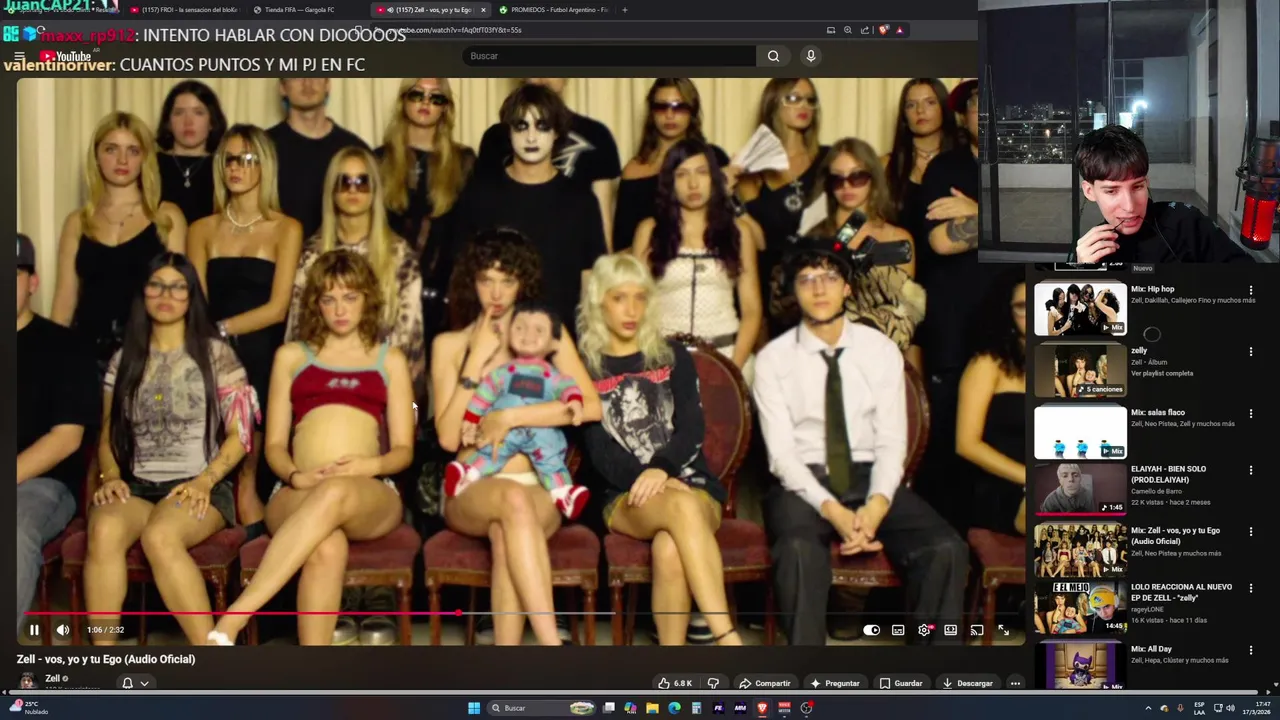
Task: Seek on the red video progress bar
Action: click(x=520, y=612)
